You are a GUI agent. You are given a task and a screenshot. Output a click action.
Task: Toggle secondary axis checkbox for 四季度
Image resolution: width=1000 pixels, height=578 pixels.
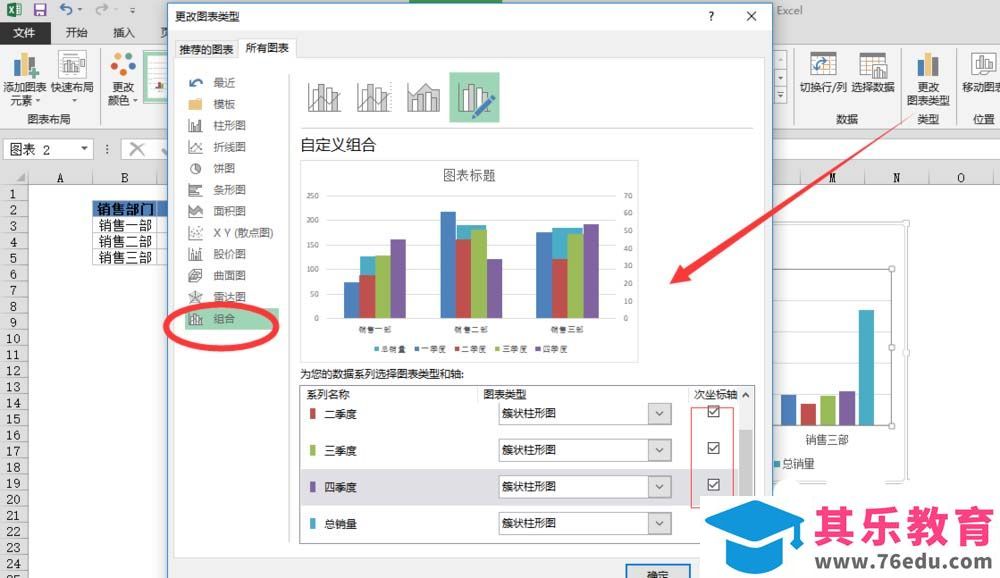pos(714,485)
